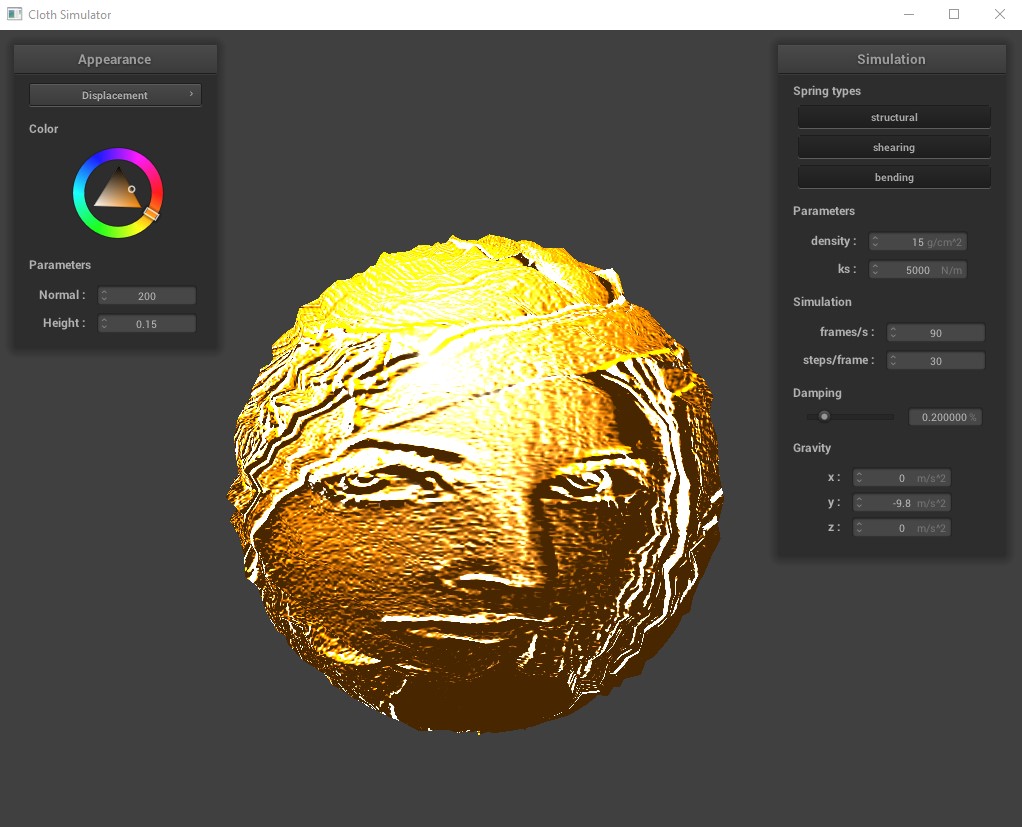Click the rendered golden face sphere
This screenshot has height=827, width=1022.
(x=475, y=484)
